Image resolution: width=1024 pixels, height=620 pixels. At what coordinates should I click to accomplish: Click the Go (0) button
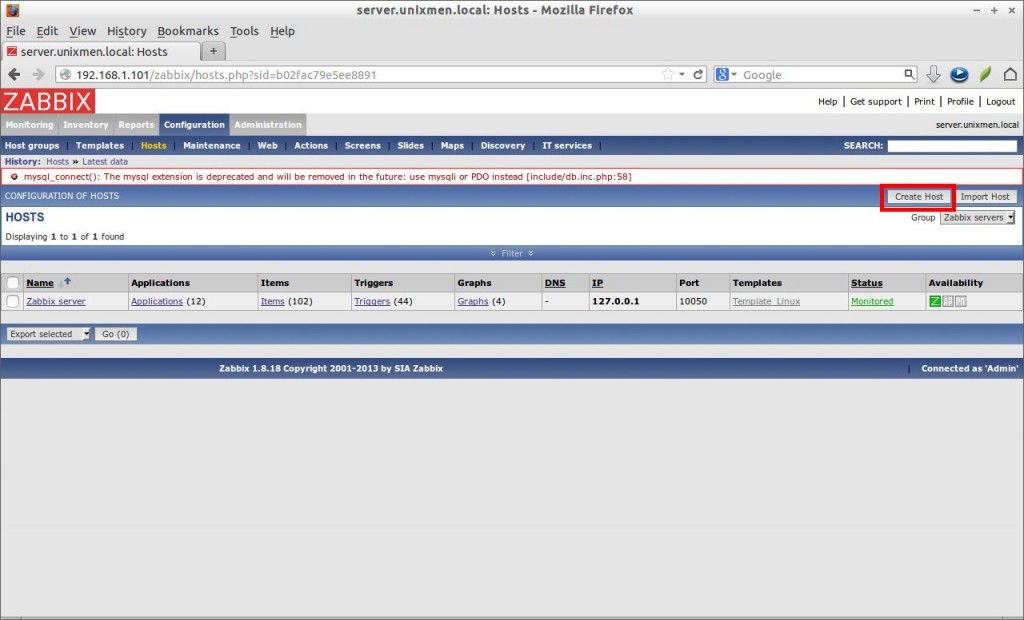coord(116,334)
